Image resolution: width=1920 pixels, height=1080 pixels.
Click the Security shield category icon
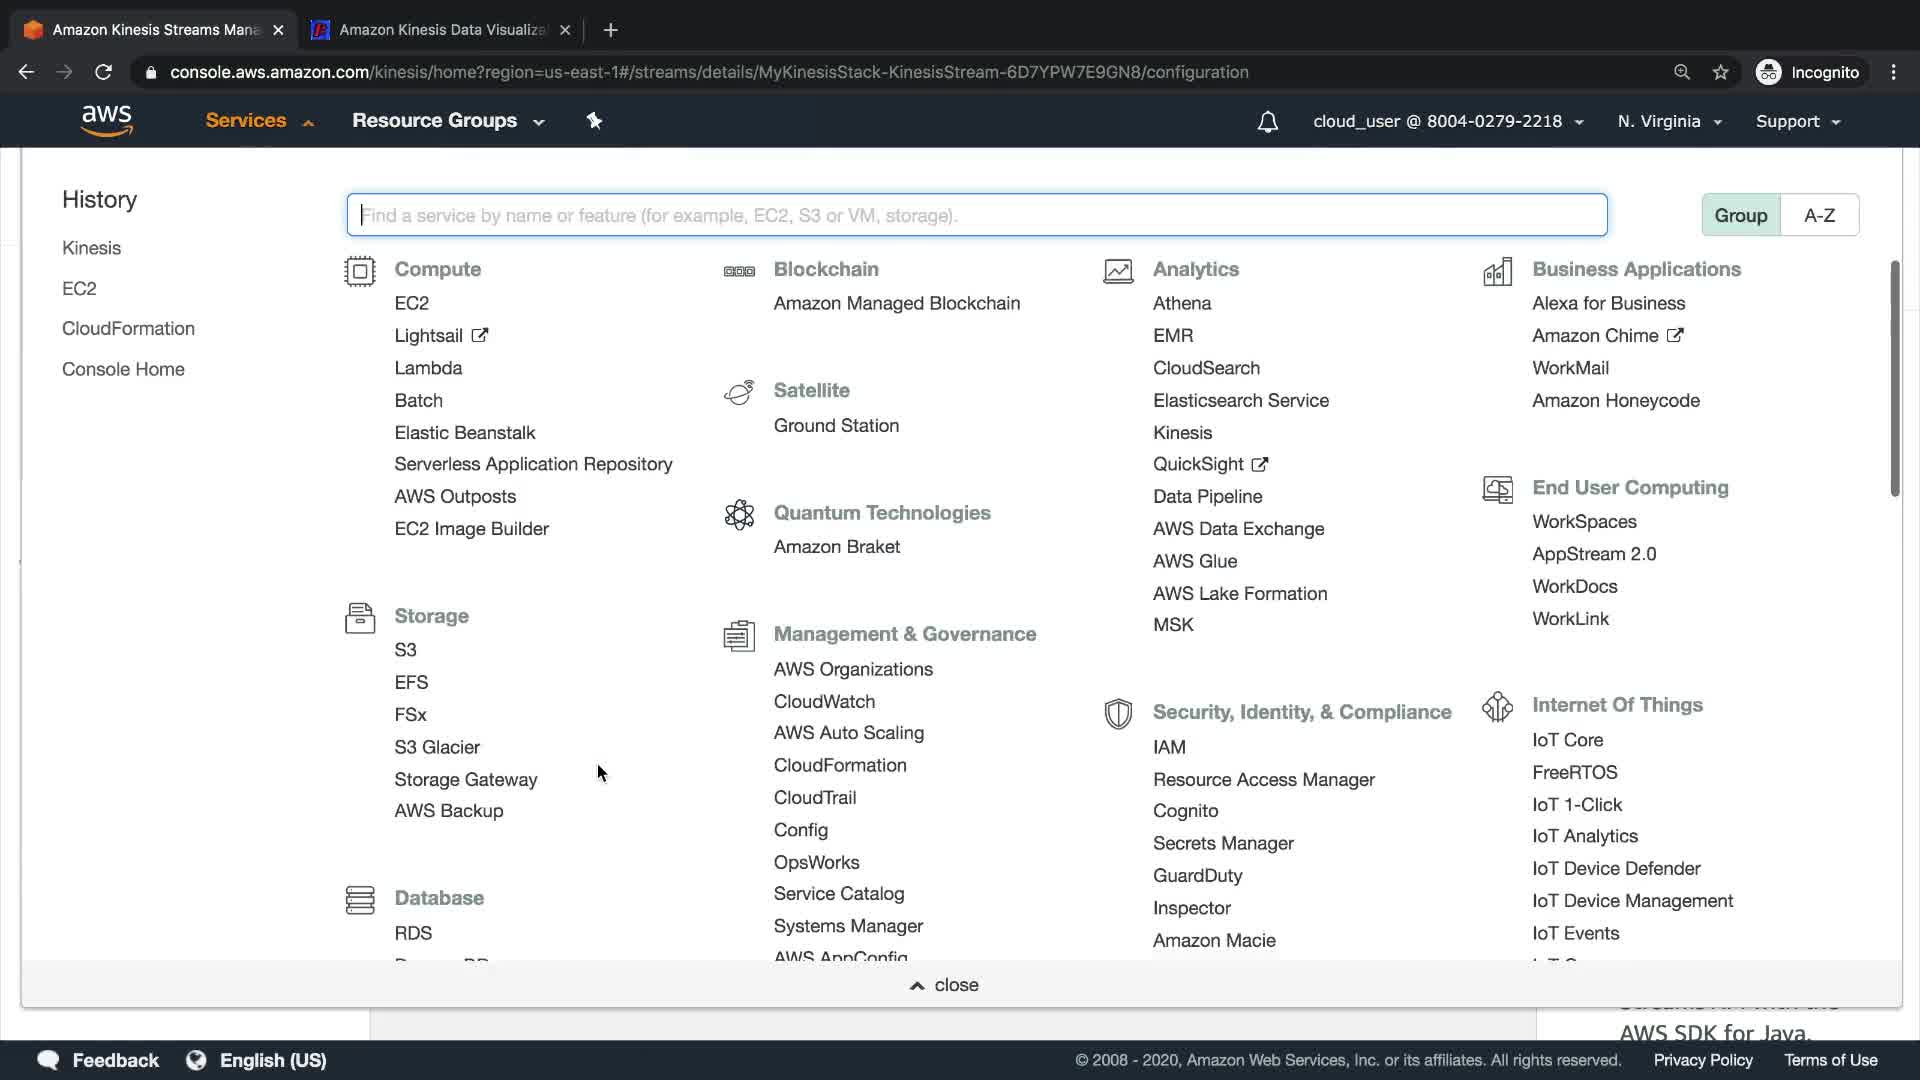click(1118, 714)
